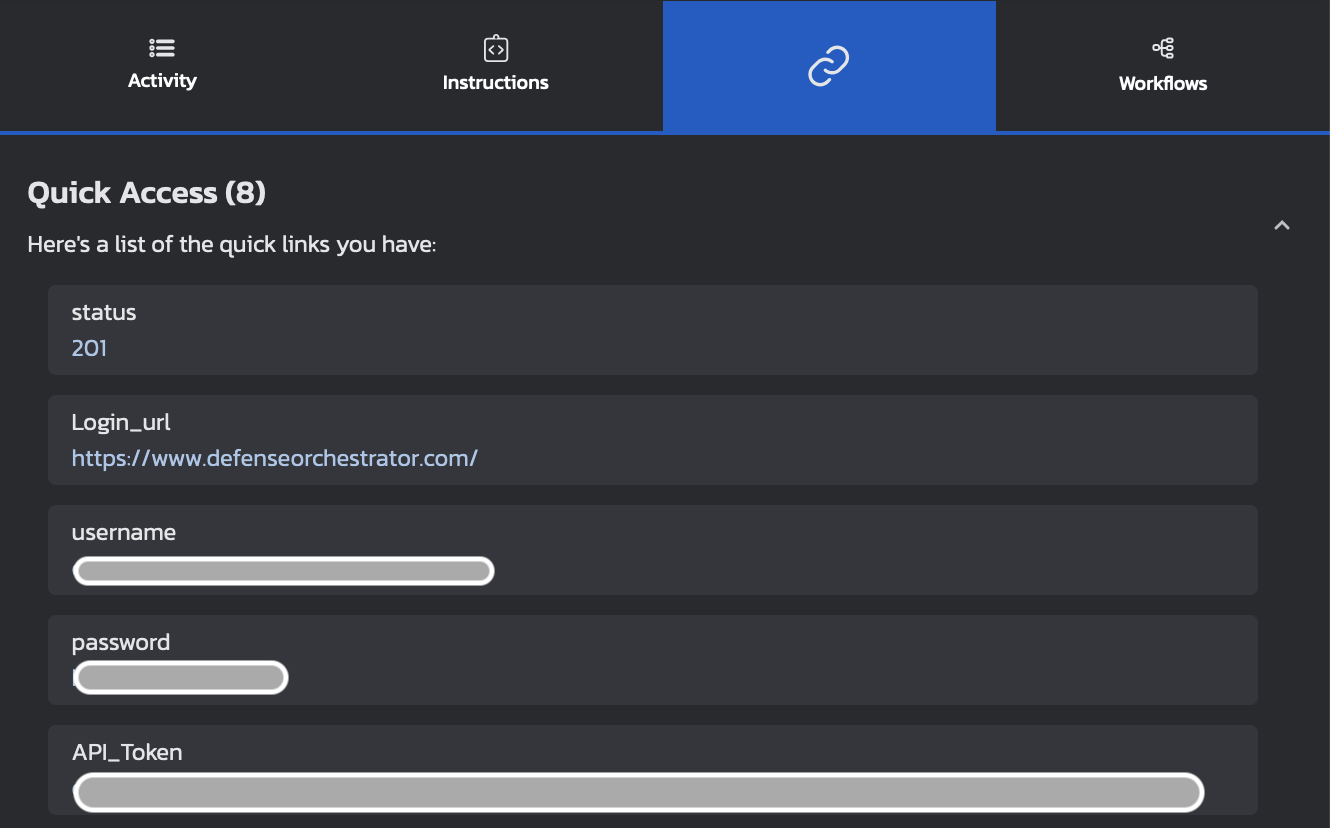Viewport: 1330px width, 828px height.
Task: Click the 201 status value
Action: 89,348
